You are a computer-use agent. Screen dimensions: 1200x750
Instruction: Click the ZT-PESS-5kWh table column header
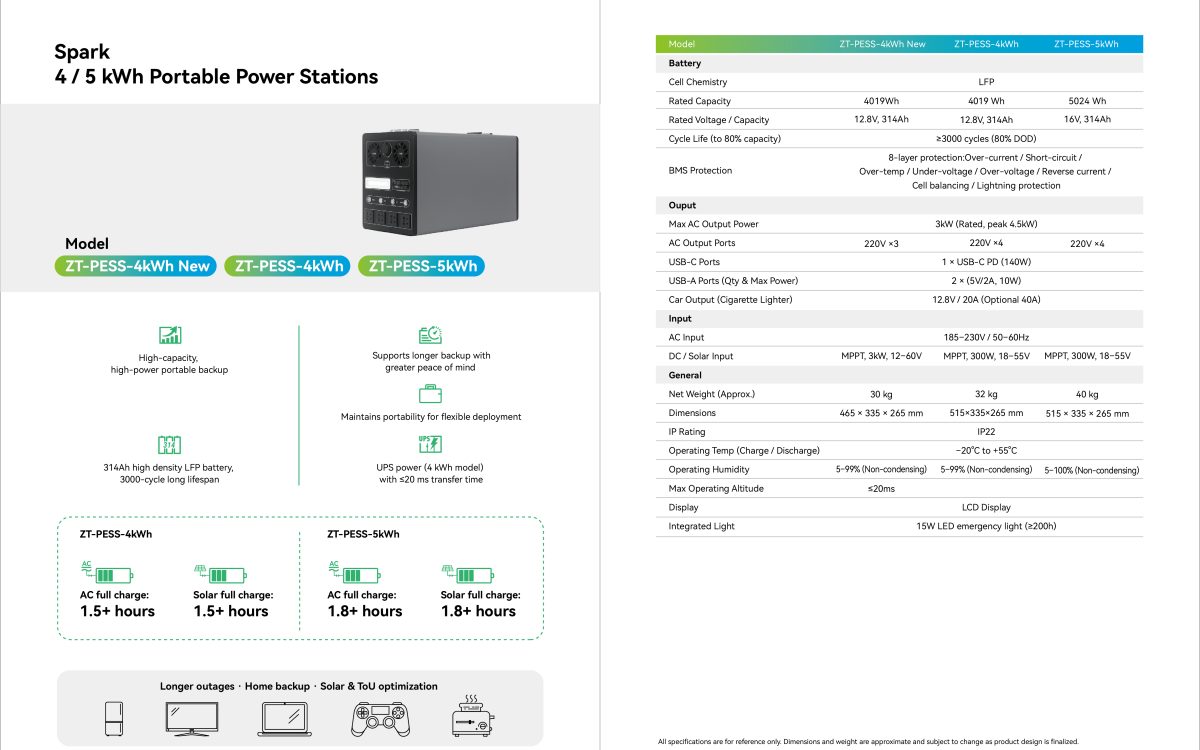[1086, 44]
